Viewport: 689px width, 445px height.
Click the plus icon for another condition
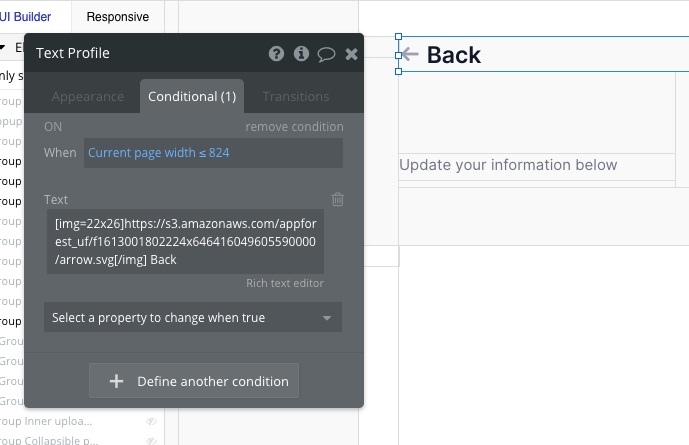coord(116,381)
